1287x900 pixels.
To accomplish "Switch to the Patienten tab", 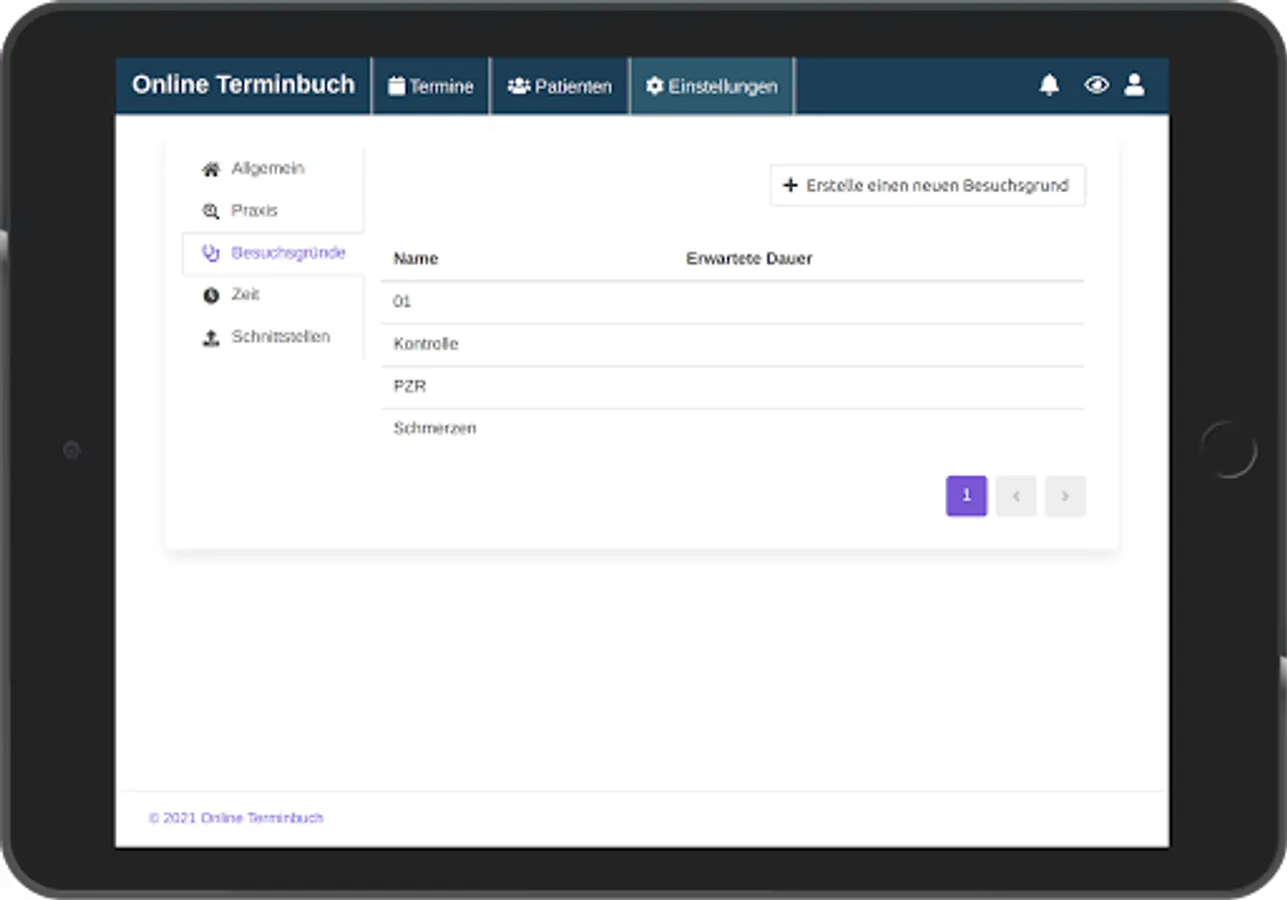I will pyautogui.click(x=560, y=86).
